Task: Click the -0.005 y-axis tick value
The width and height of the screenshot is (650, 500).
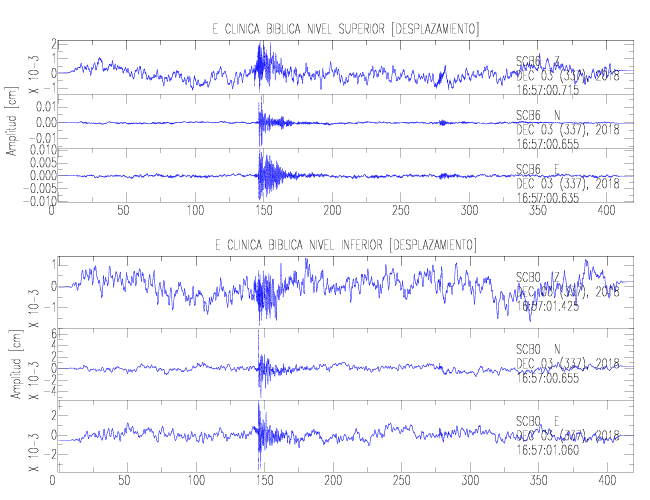Action: pyautogui.click(x=40, y=188)
